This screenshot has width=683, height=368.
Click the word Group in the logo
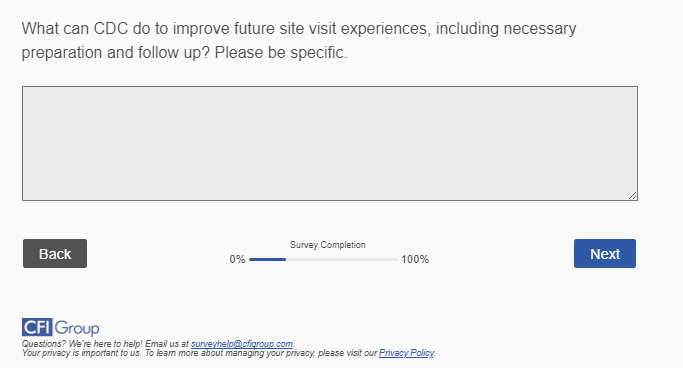click(77, 328)
